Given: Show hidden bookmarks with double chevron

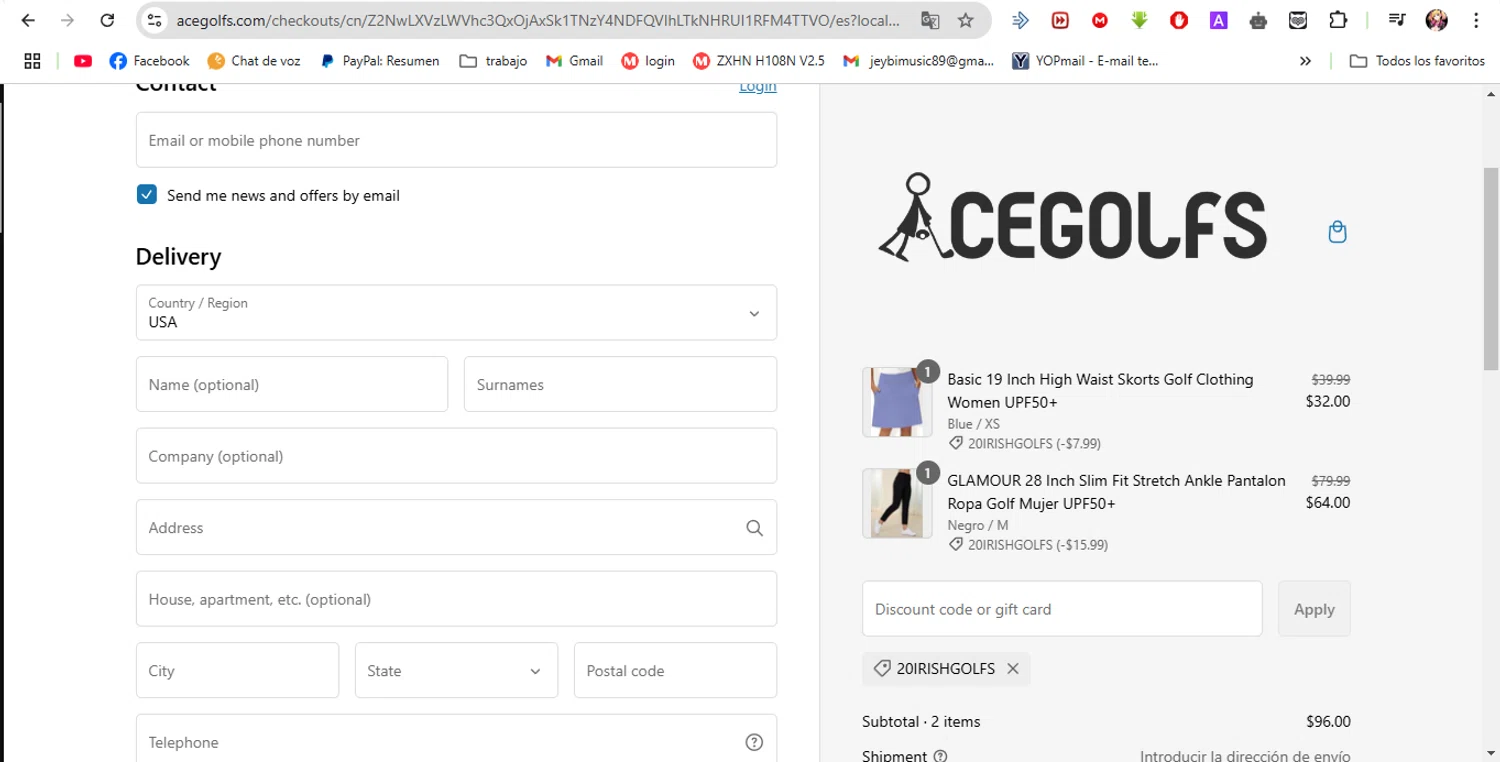Looking at the screenshot, I should coord(1305,61).
